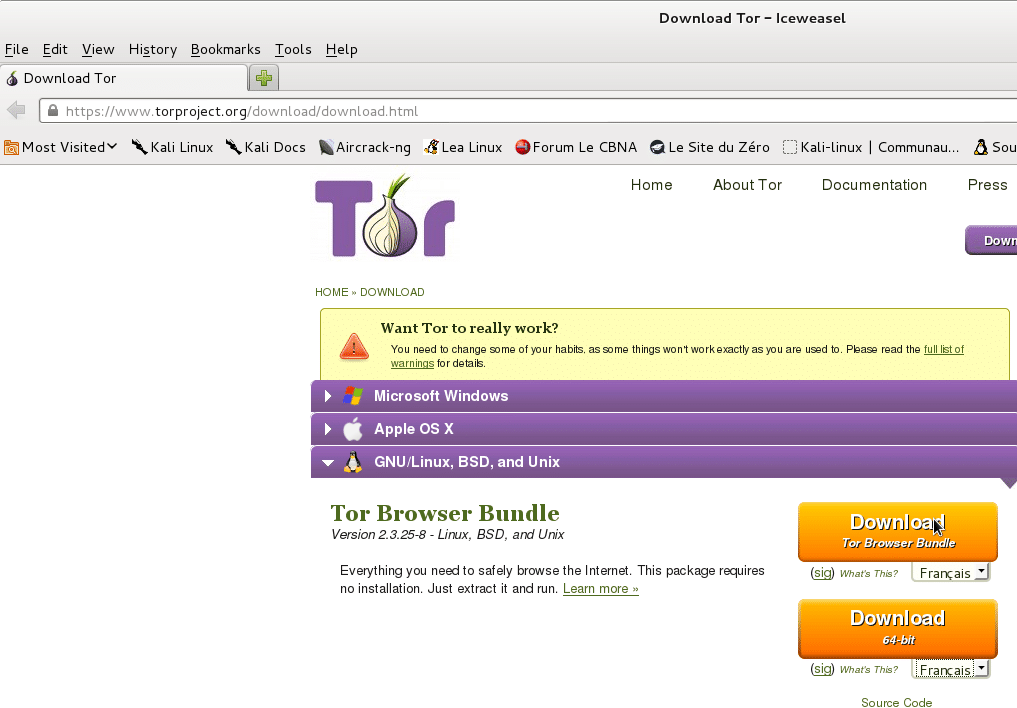Open the View menu

click(98, 49)
